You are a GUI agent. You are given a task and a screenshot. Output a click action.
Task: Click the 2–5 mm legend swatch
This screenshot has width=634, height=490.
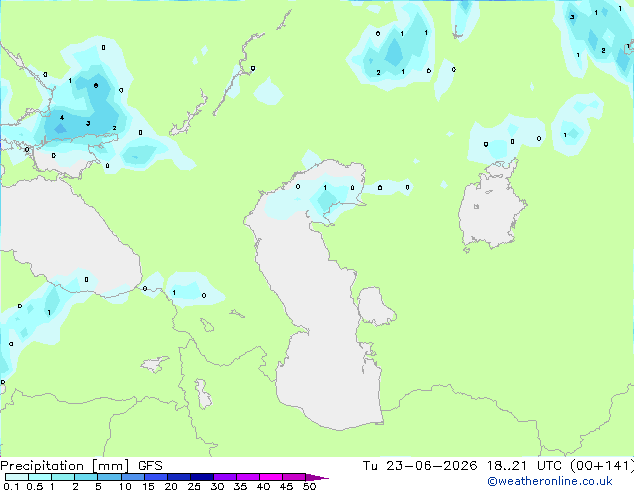pyautogui.click(x=86, y=477)
